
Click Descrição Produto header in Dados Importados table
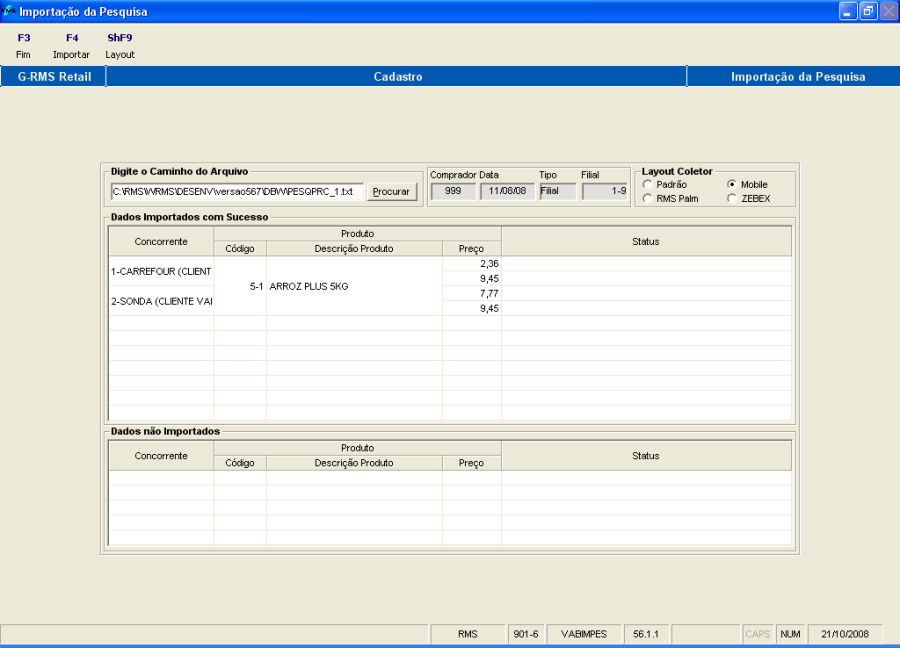pos(354,249)
